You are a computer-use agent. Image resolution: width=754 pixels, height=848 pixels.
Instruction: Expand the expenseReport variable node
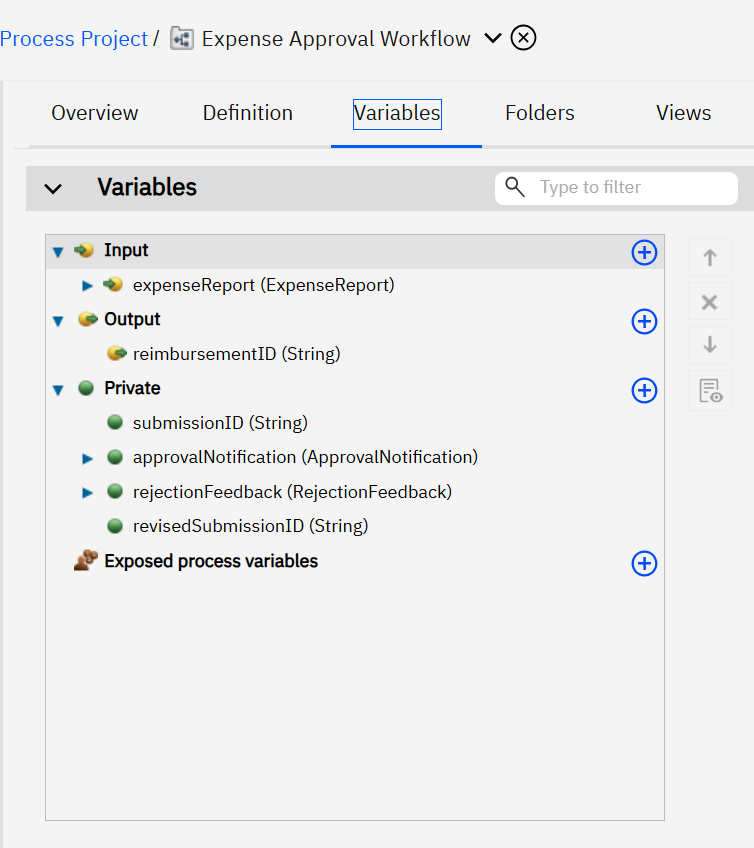tap(87, 285)
